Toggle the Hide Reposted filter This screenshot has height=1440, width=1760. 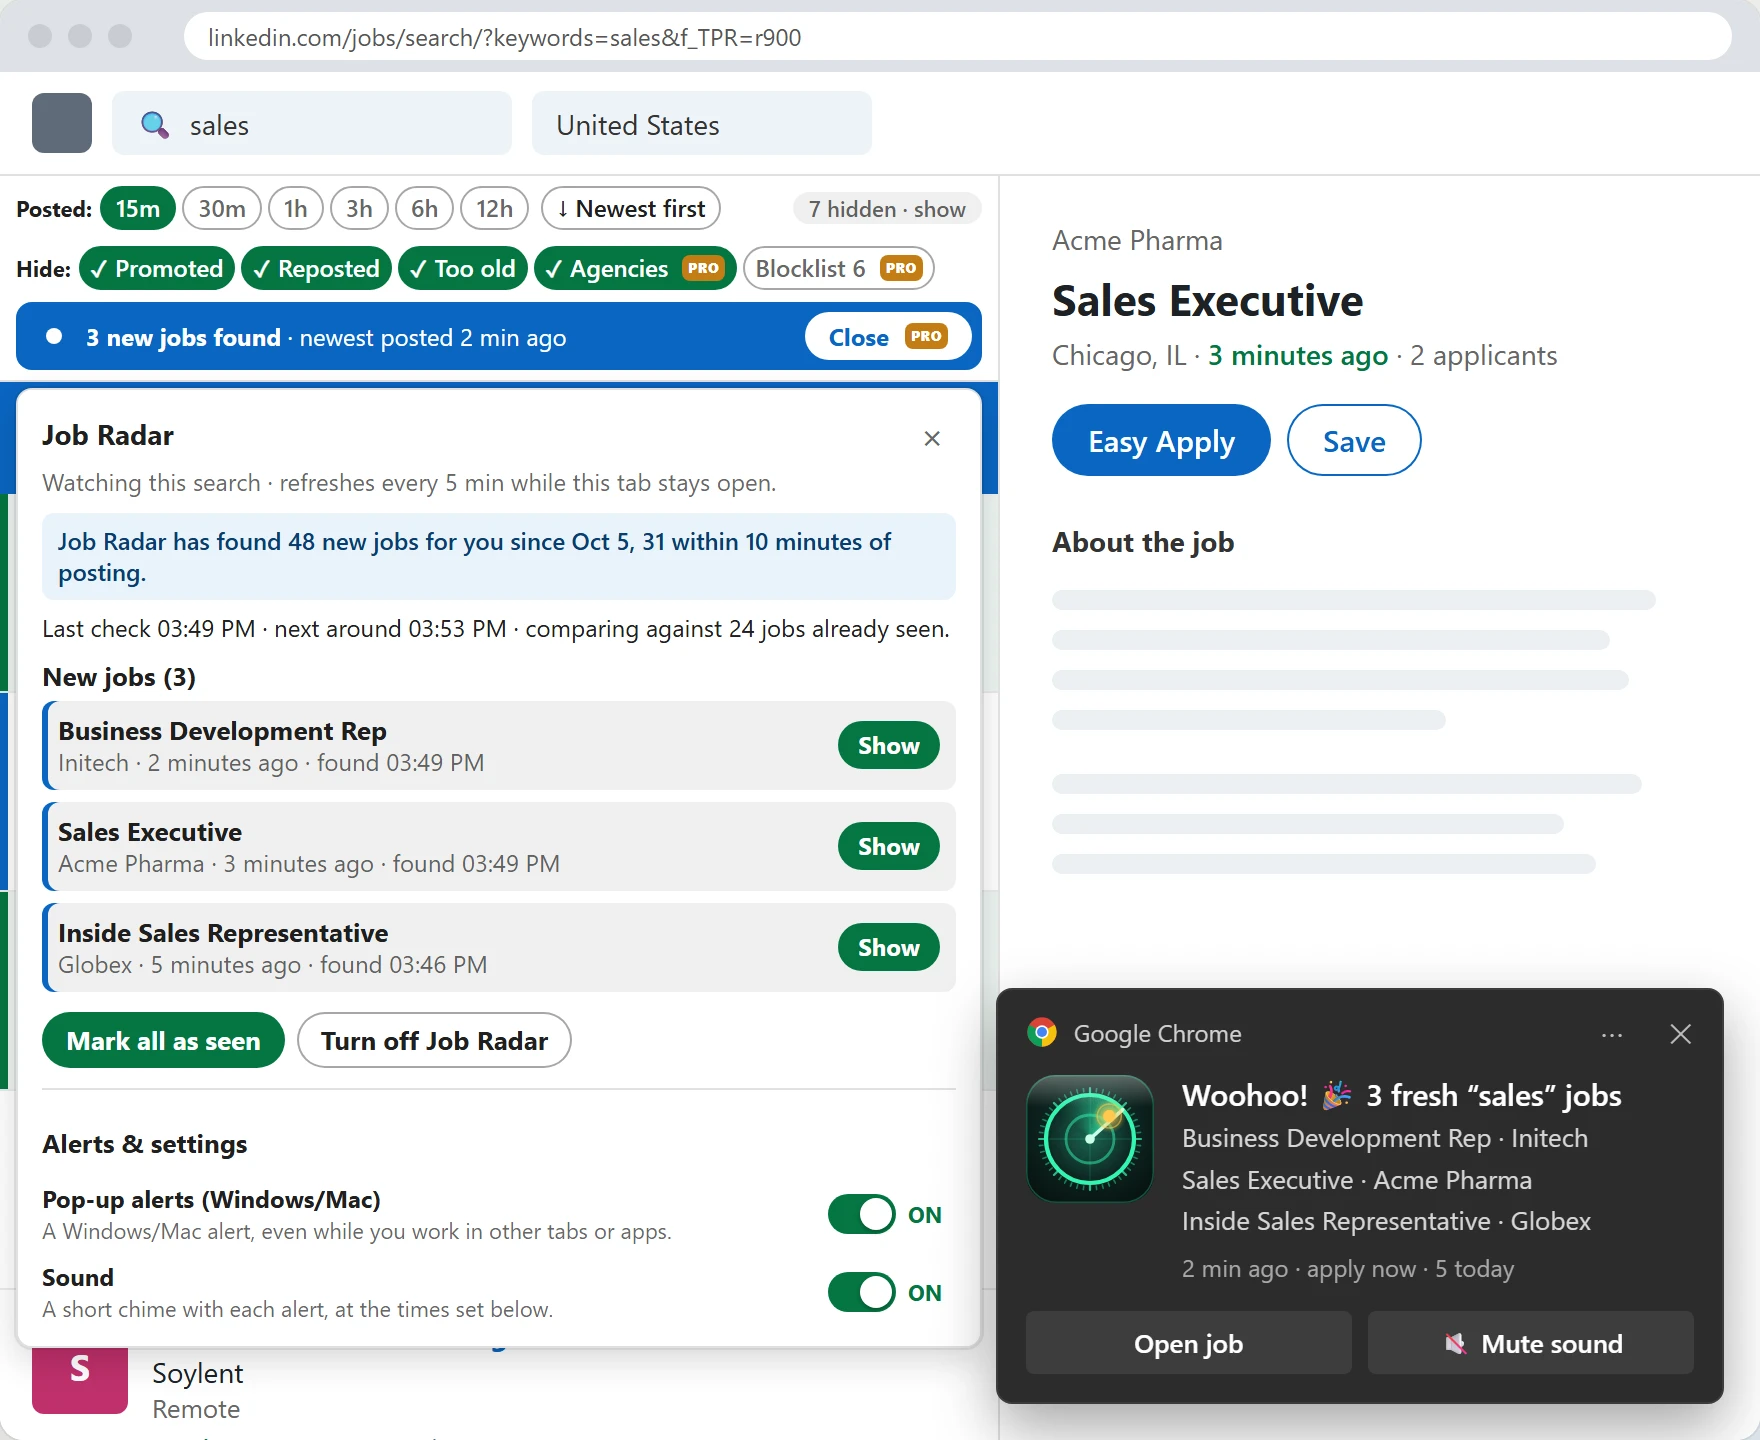(x=316, y=268)
